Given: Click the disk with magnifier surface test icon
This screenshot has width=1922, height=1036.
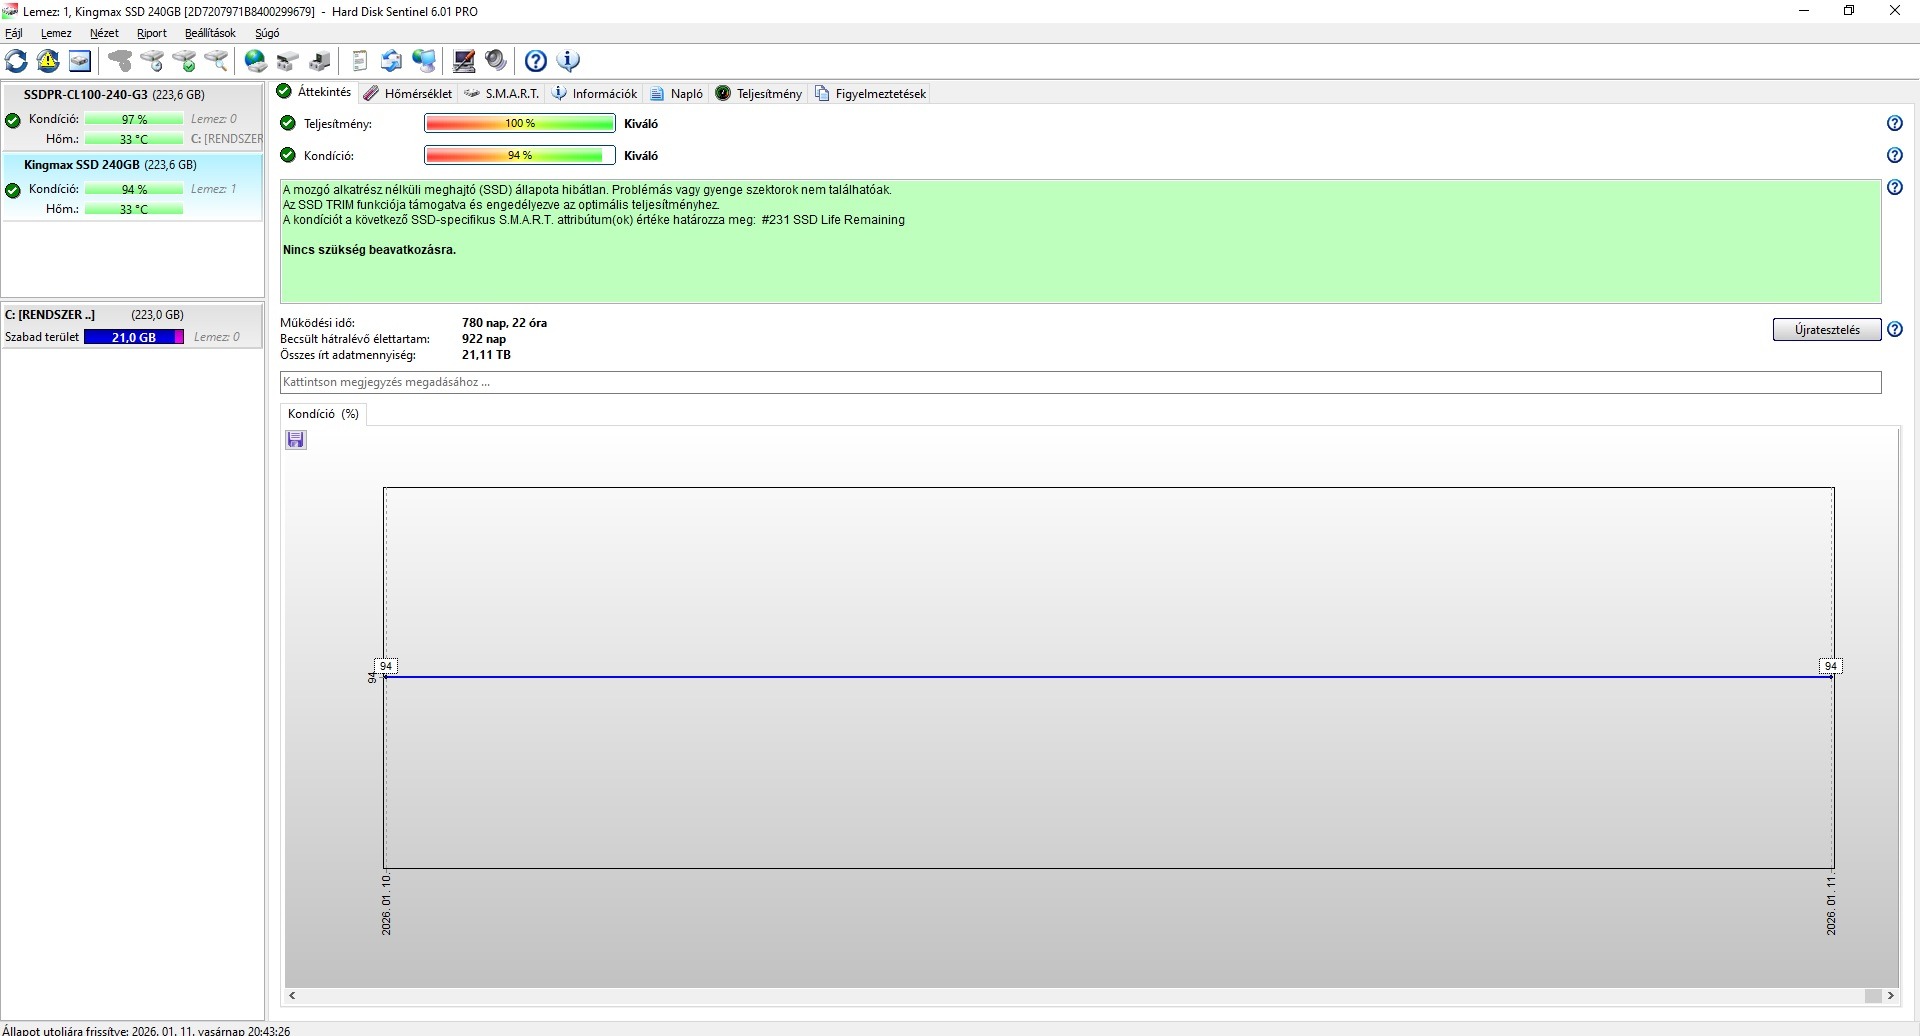Looking at the screenshot, I should tap(216, 61).
